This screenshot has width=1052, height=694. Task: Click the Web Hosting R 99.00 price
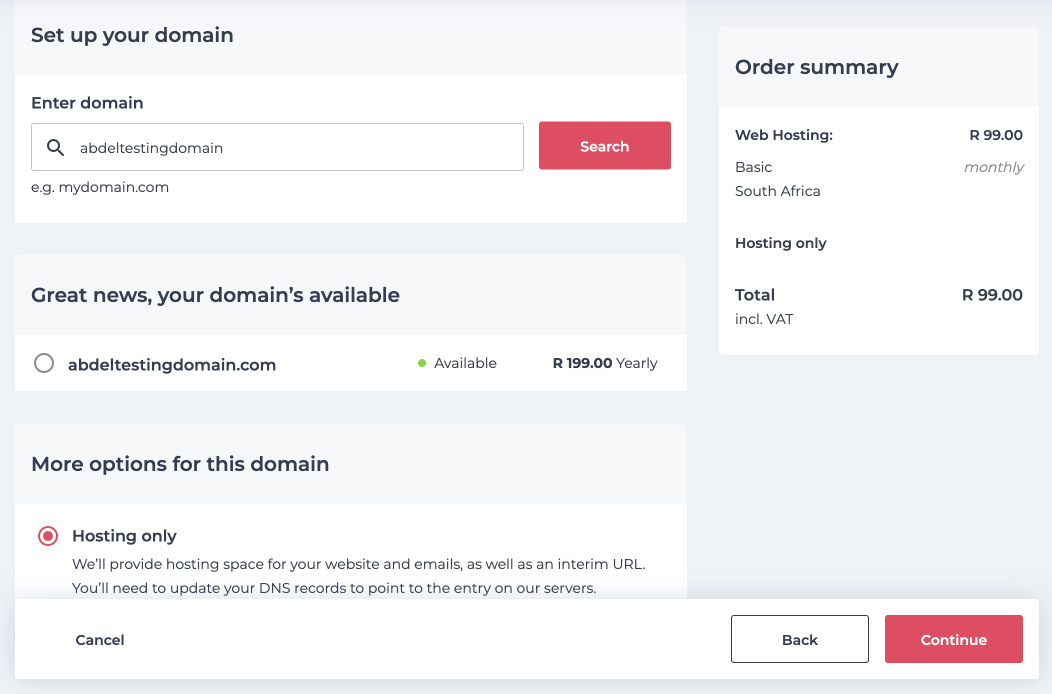point(996,135)
